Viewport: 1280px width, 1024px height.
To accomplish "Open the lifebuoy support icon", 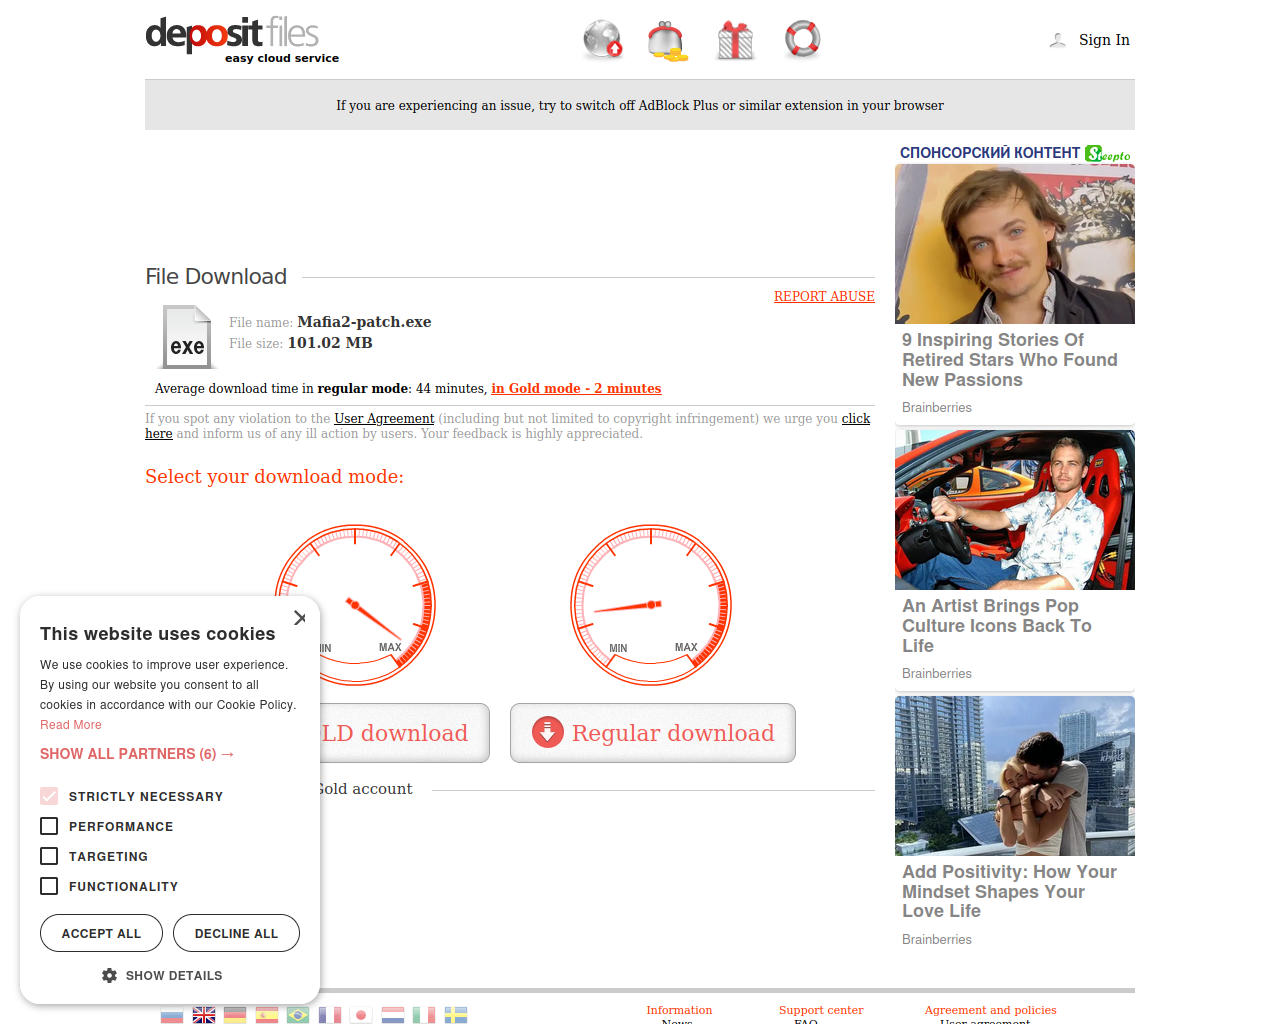I will [x=802, y=39].
